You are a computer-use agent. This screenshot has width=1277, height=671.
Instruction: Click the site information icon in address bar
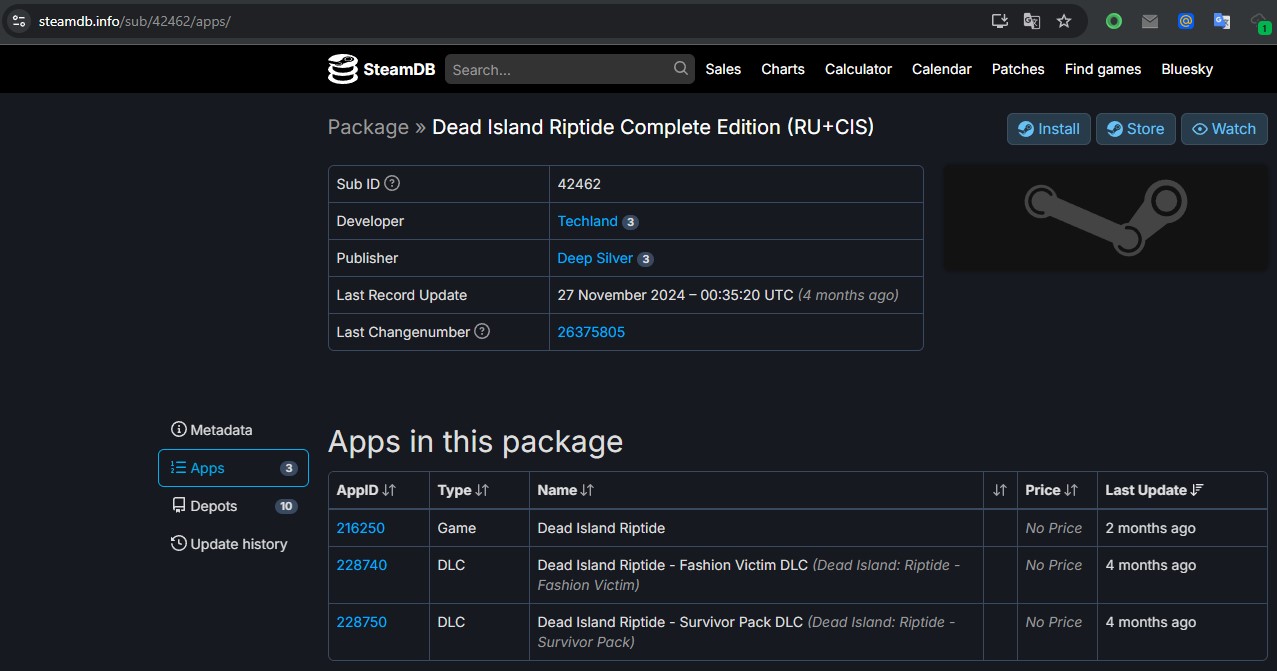[19, 21]
